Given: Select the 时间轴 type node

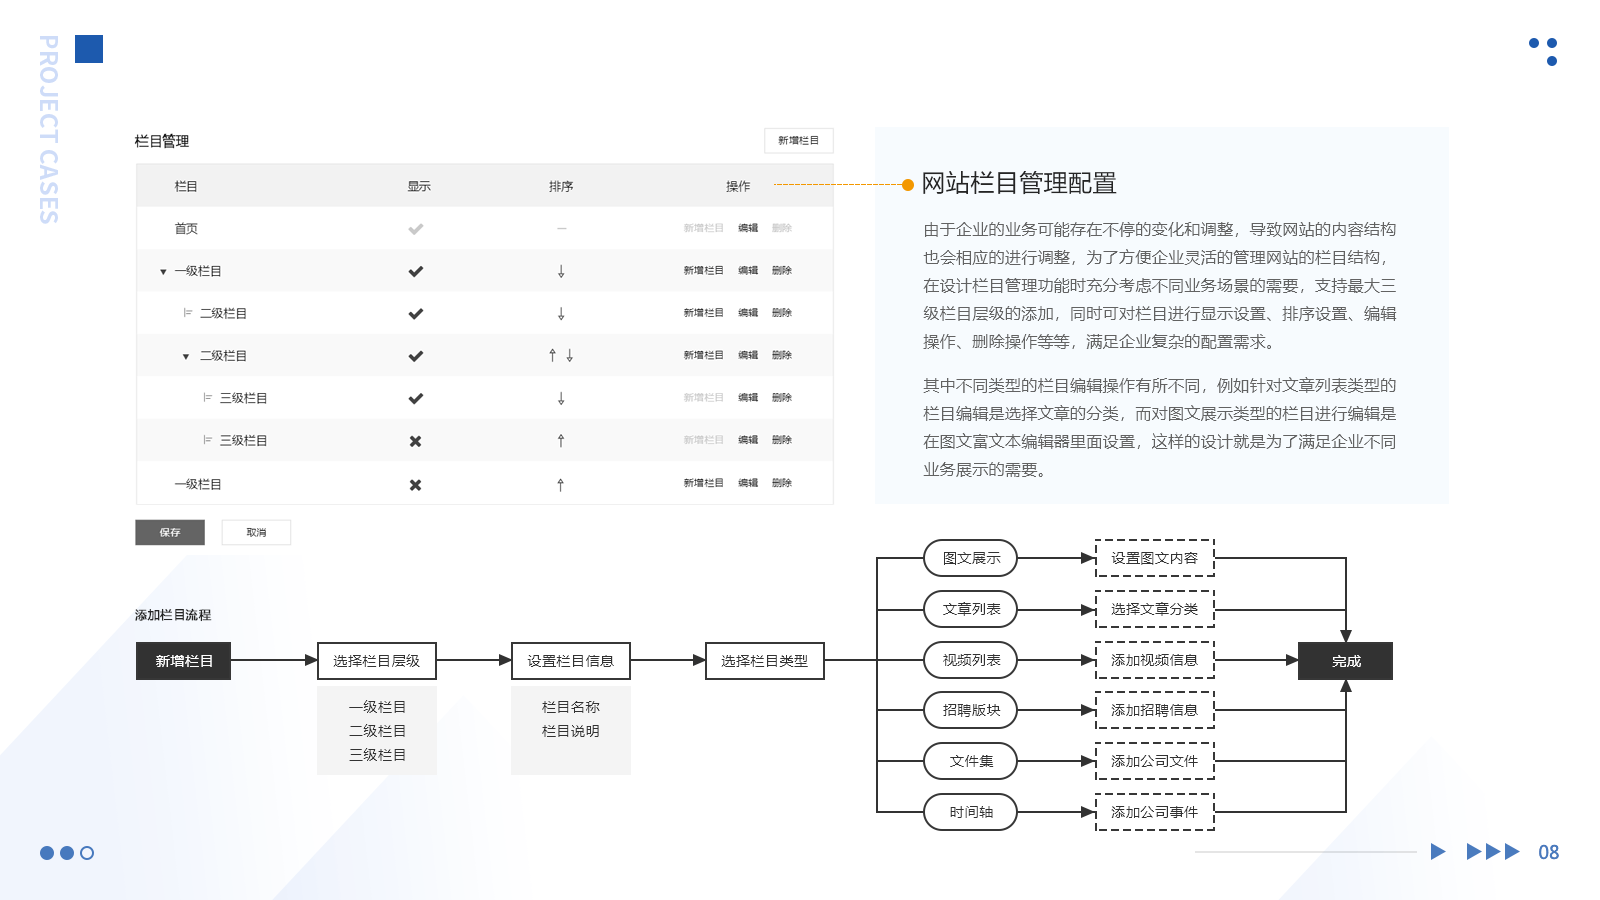Looking at the screenshot, I should pyautogui.click(x=971, y=812).
